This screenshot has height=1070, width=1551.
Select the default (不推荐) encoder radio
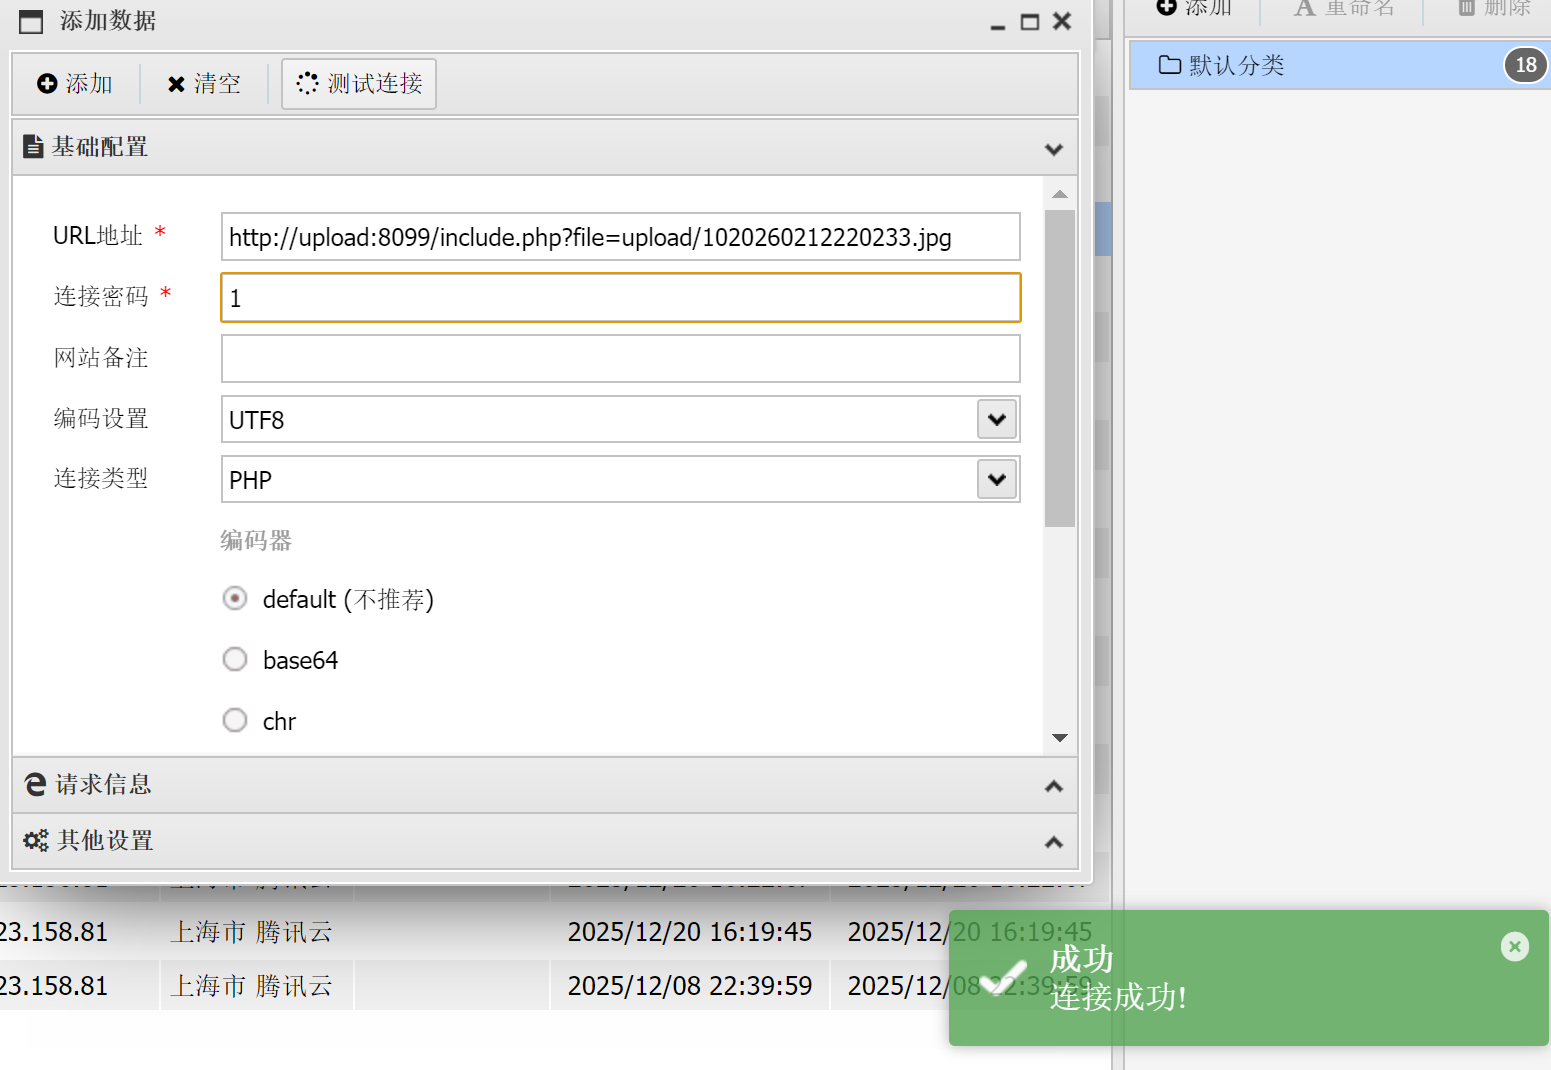tap(235, 599)
